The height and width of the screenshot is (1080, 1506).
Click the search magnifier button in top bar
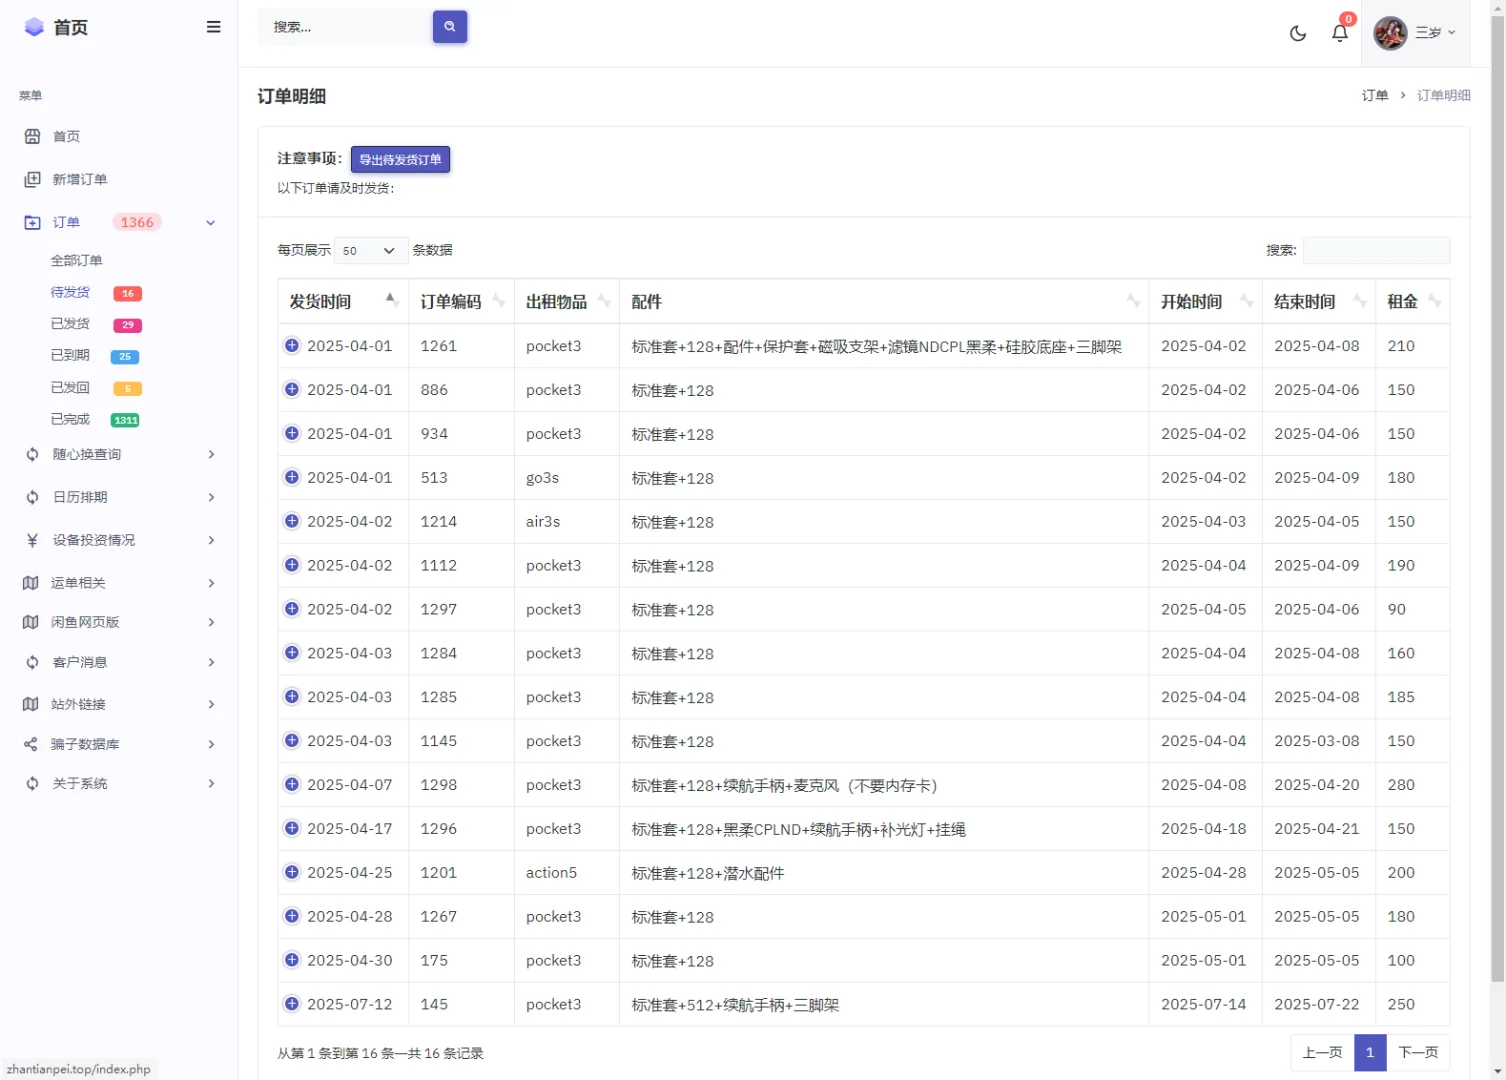click(449, 27)
